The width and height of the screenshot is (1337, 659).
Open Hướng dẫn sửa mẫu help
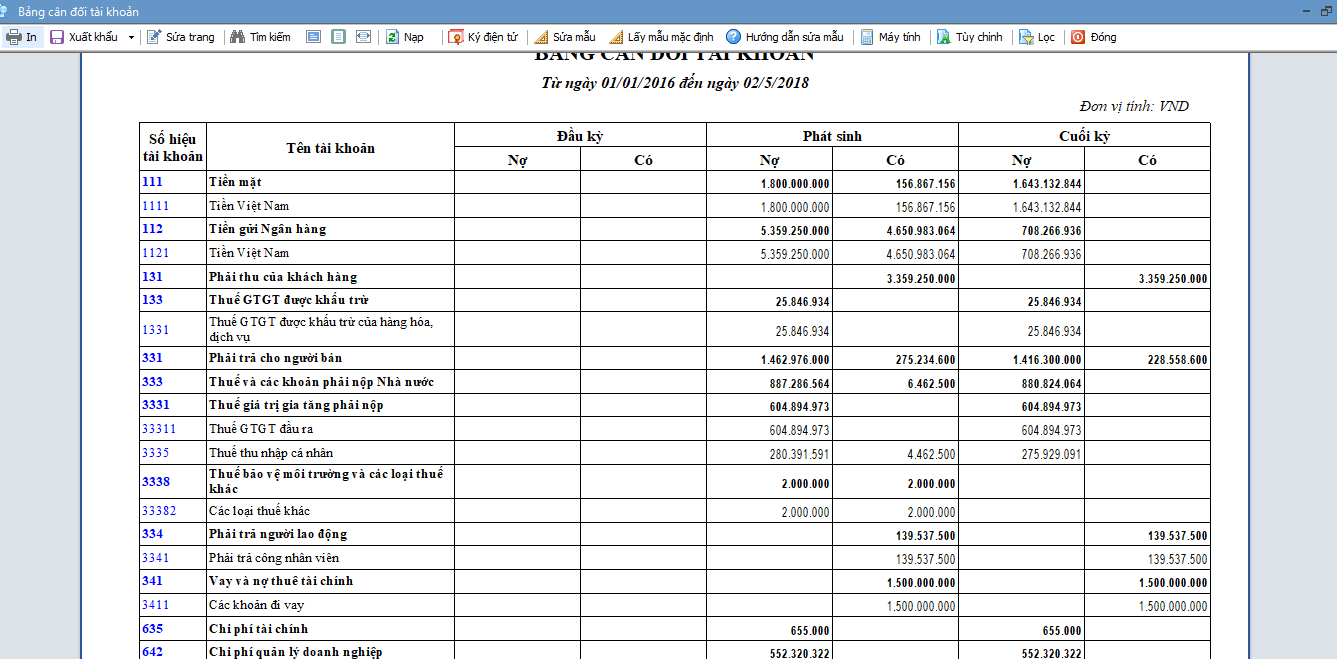(x=785, y=37)
